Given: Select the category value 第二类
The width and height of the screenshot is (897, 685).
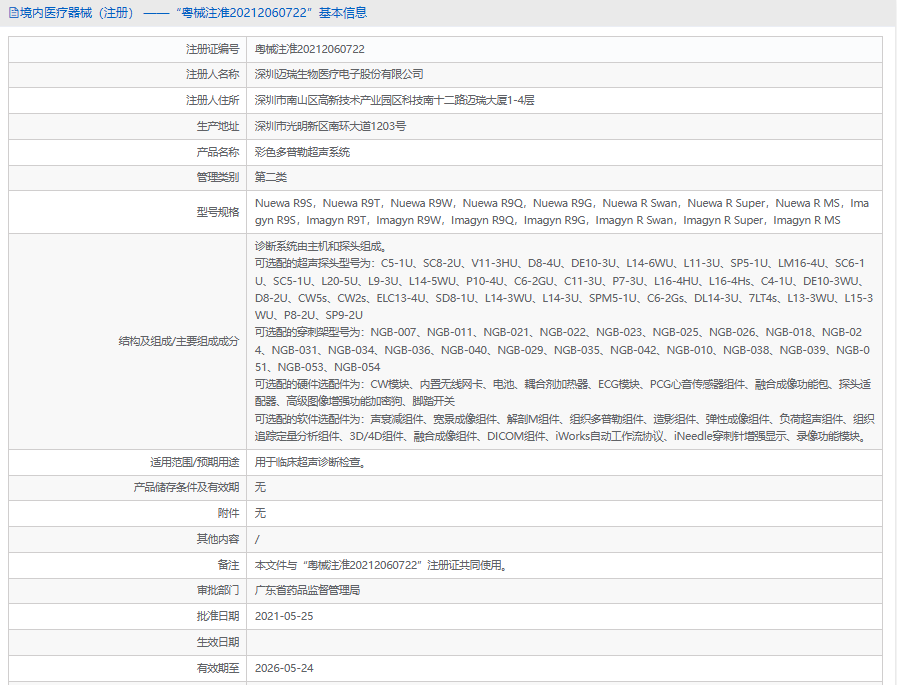Looking at the screenshot, I should pos(271,177).
